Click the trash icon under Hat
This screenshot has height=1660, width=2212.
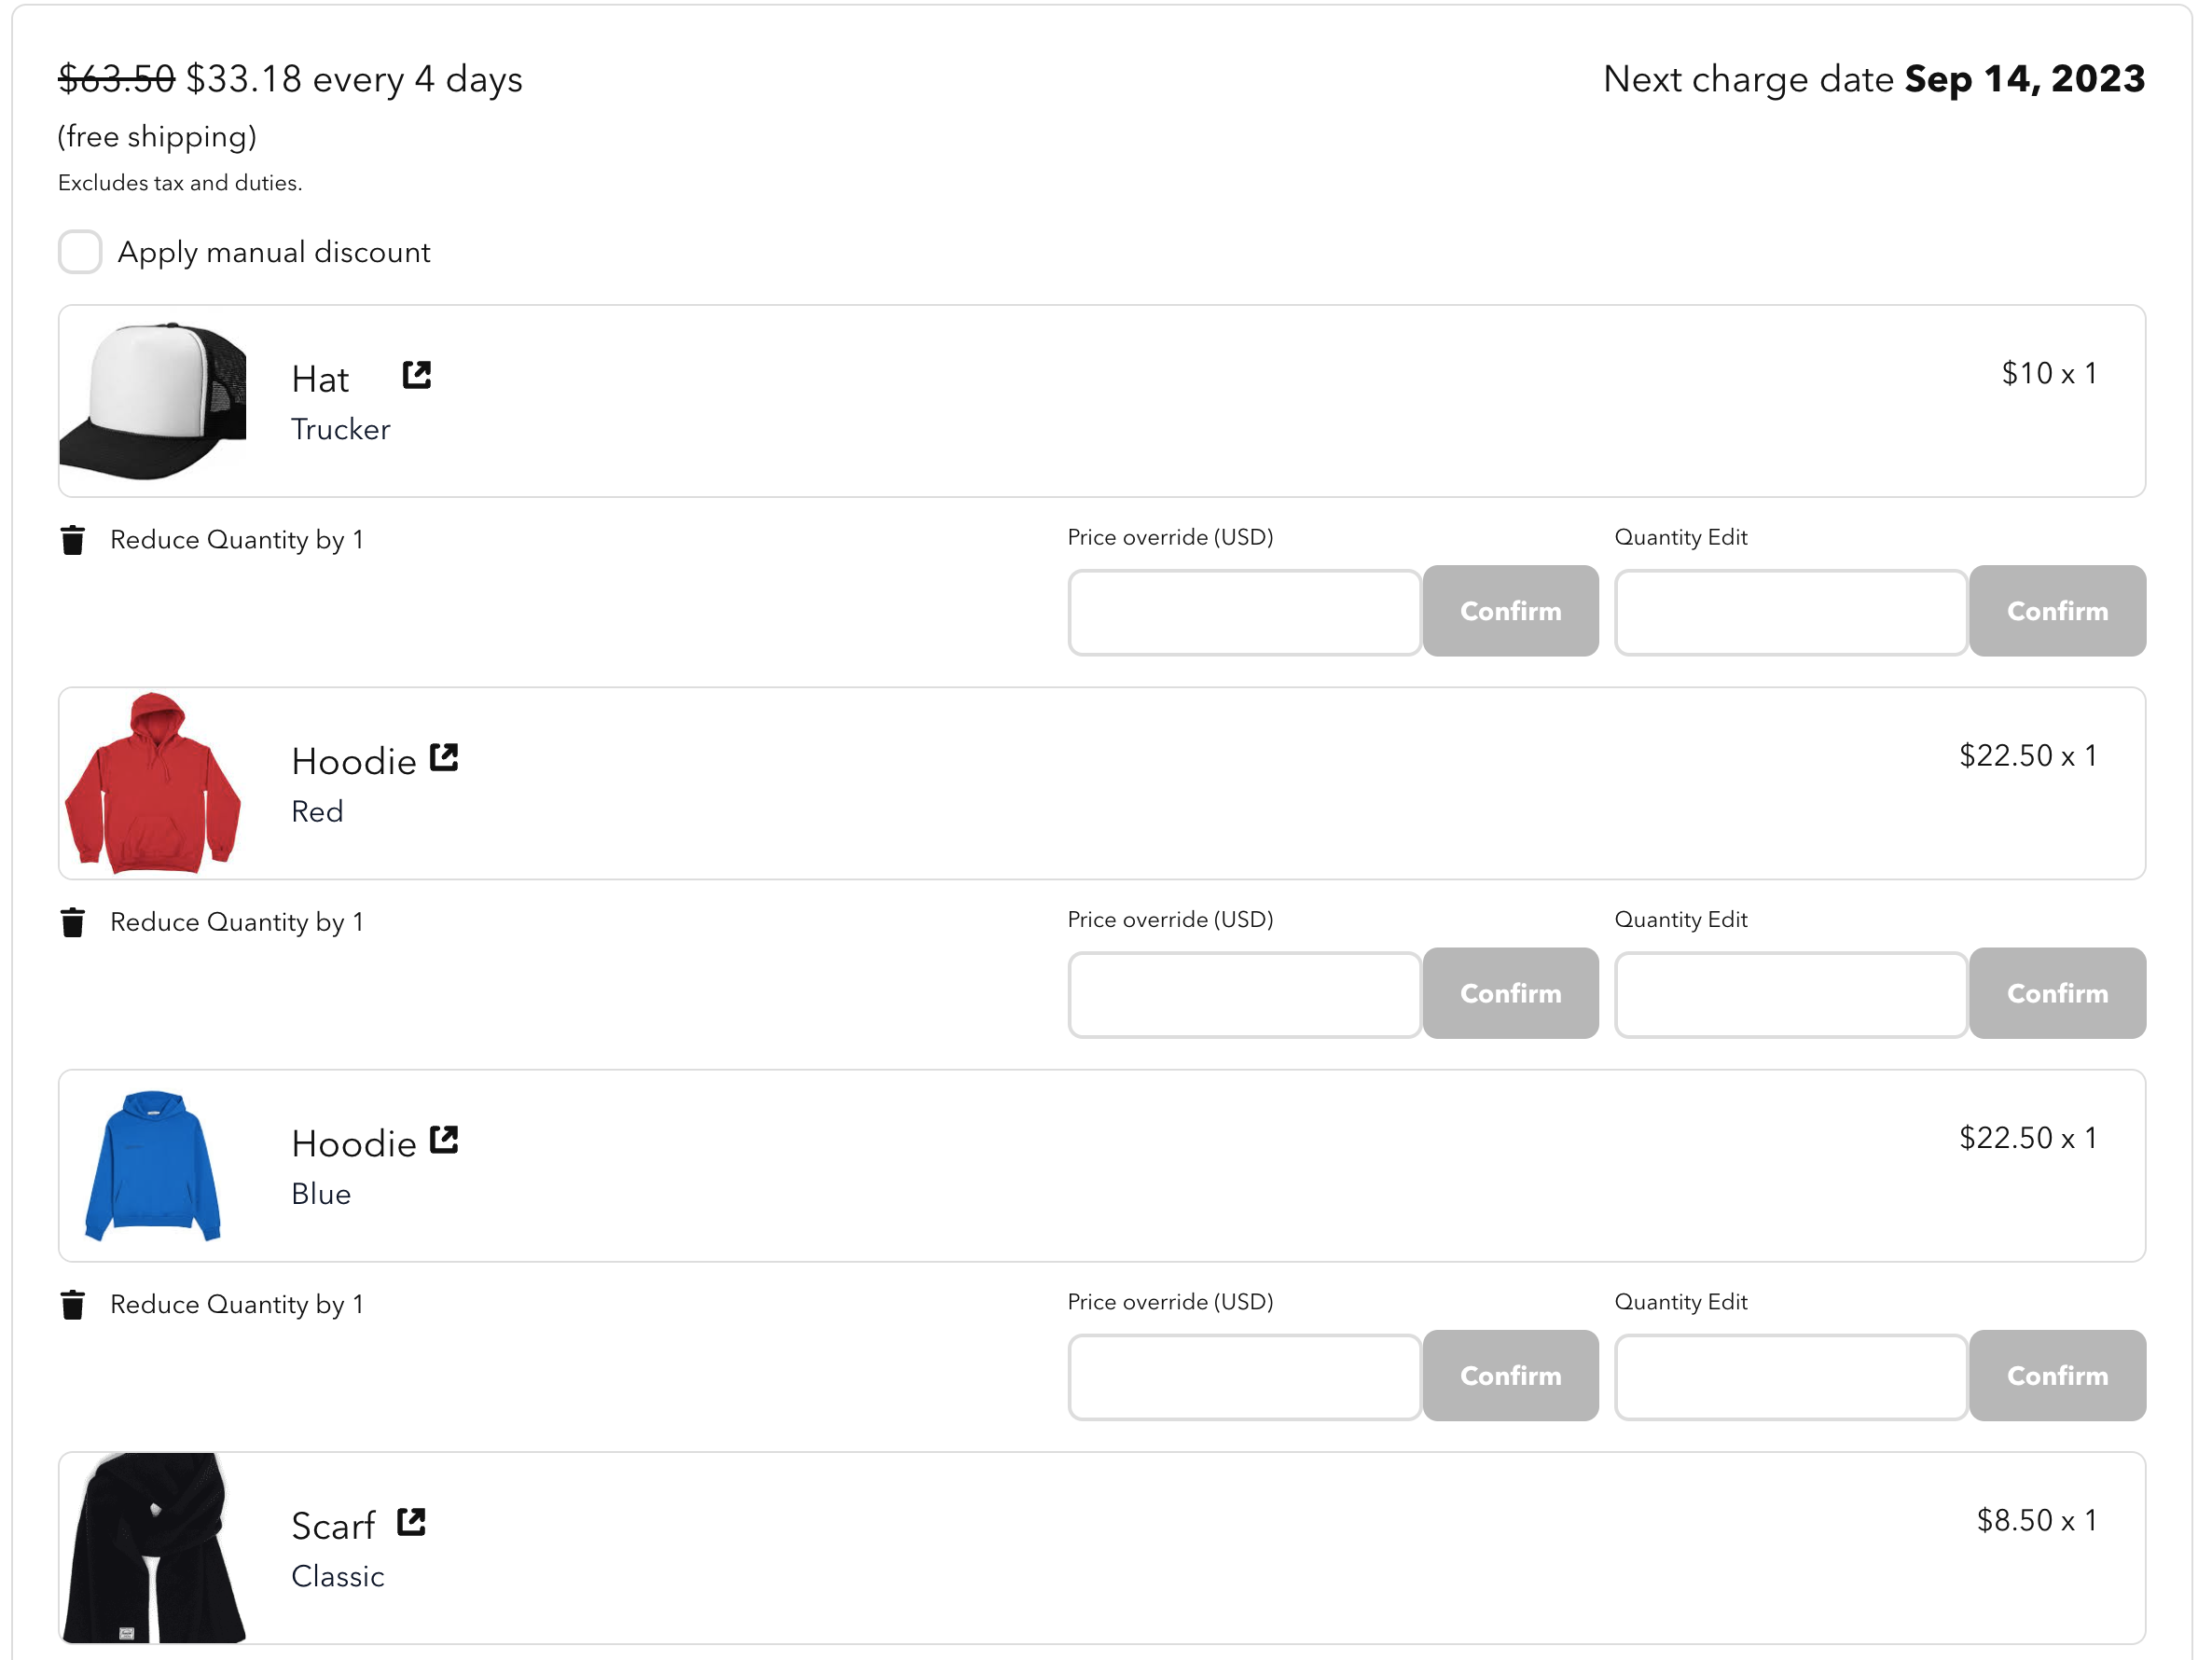[72, 540]
